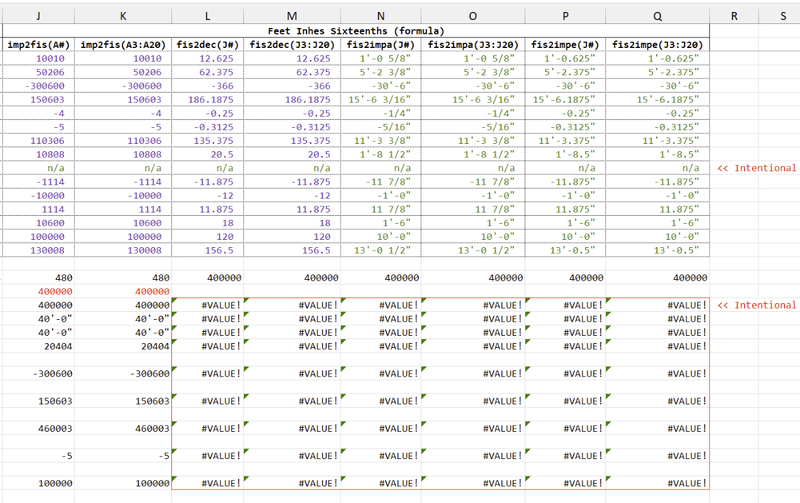This screenshot has height=503, width=800.
Task: Click the '<< Intentional' note beside the n/a row
Action: click(x=757, y=169)
